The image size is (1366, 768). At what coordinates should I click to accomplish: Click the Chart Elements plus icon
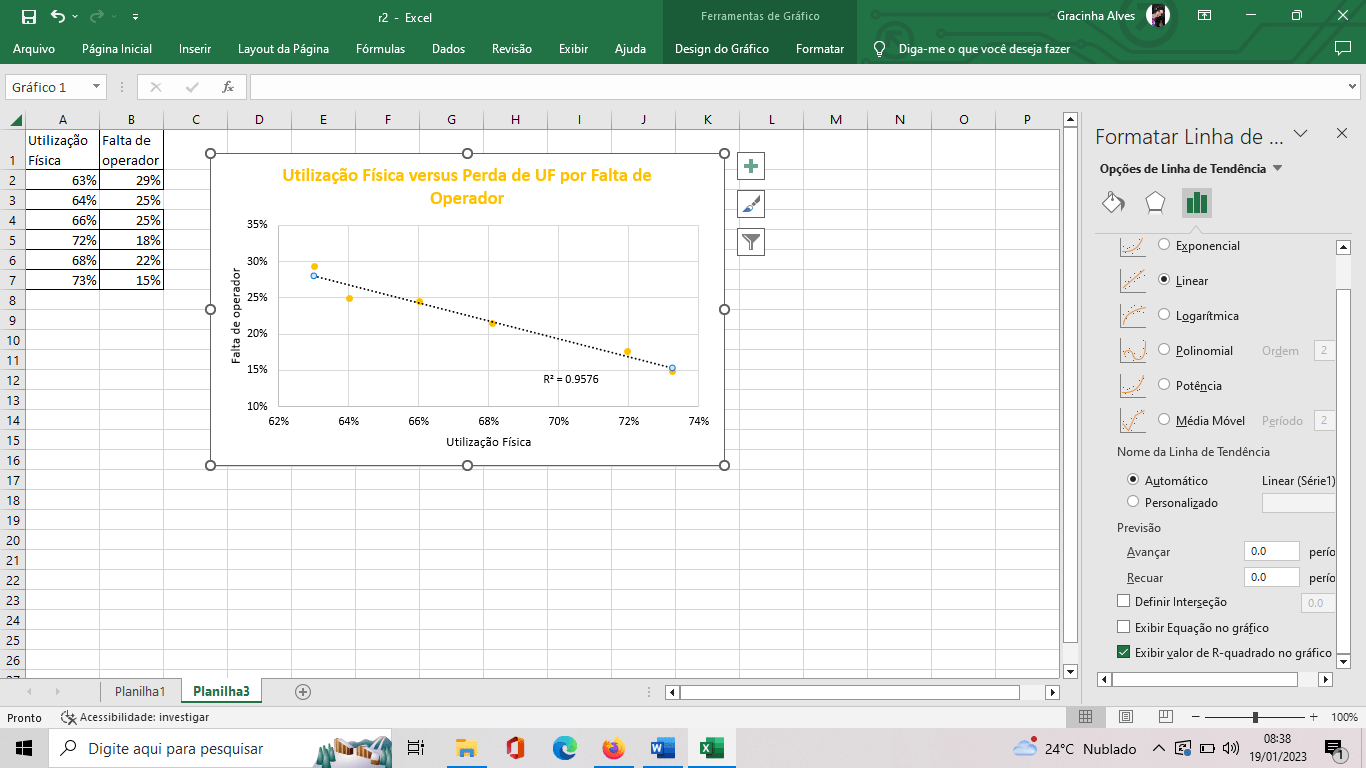(750, 166)
